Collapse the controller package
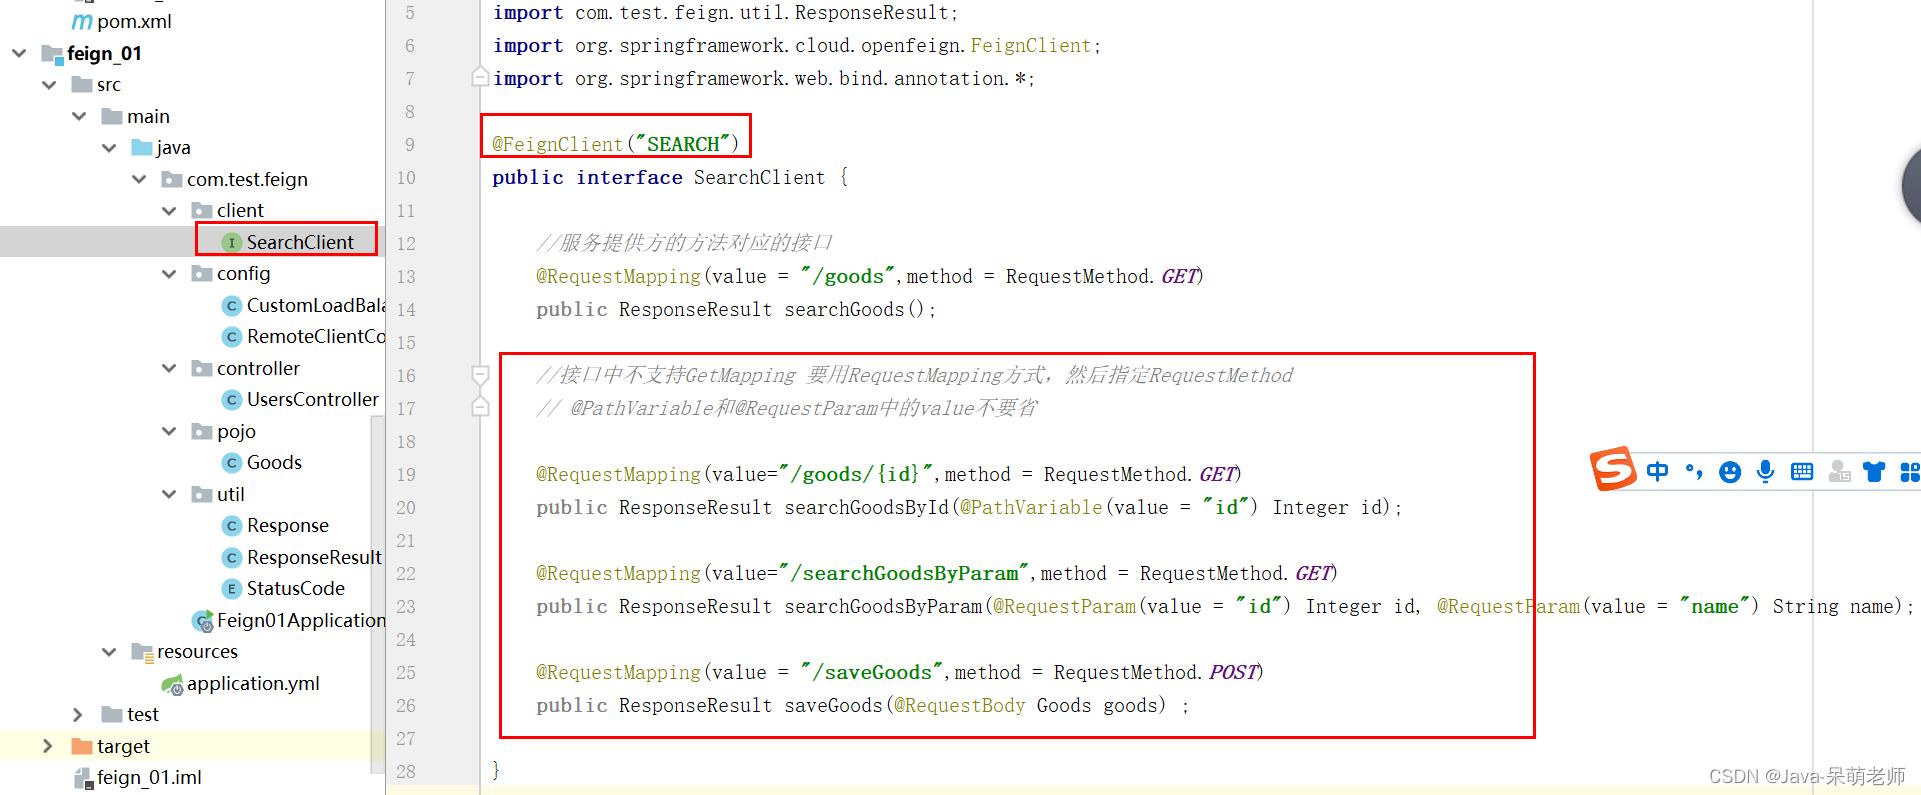Image resolution: width=1921 pixels, height=795 pixels. tap(169, 368)
